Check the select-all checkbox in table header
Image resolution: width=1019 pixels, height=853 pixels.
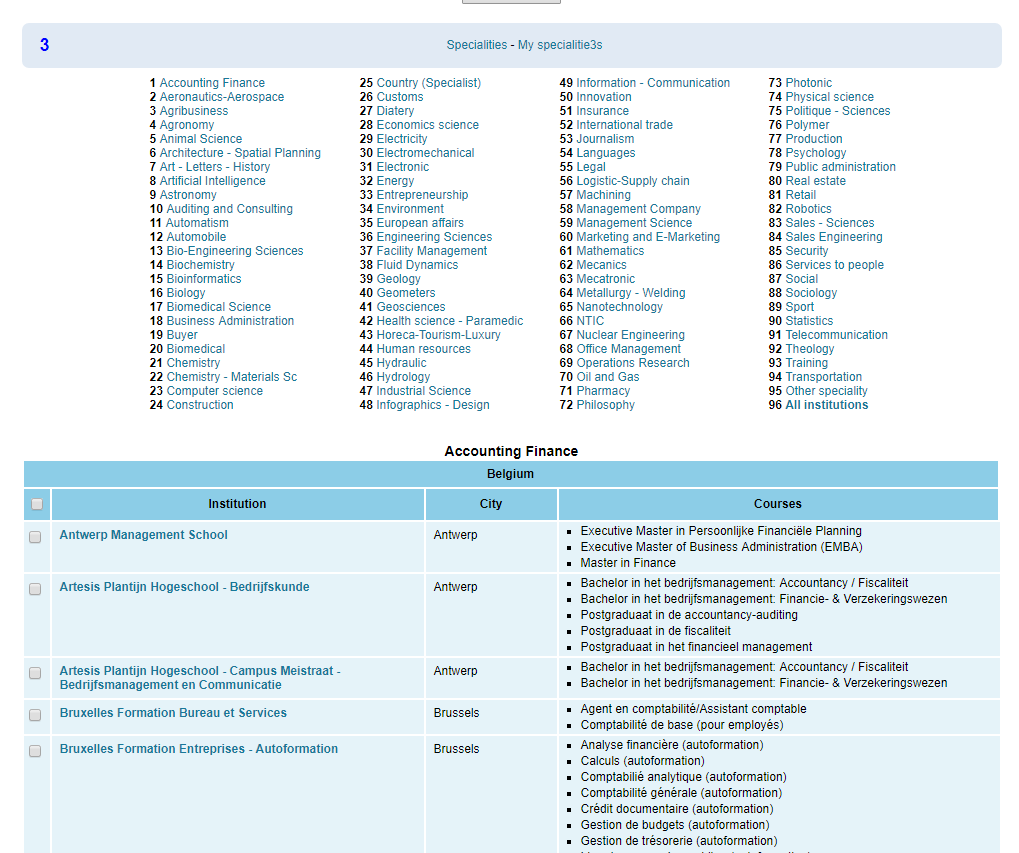(x=36, y=504)
